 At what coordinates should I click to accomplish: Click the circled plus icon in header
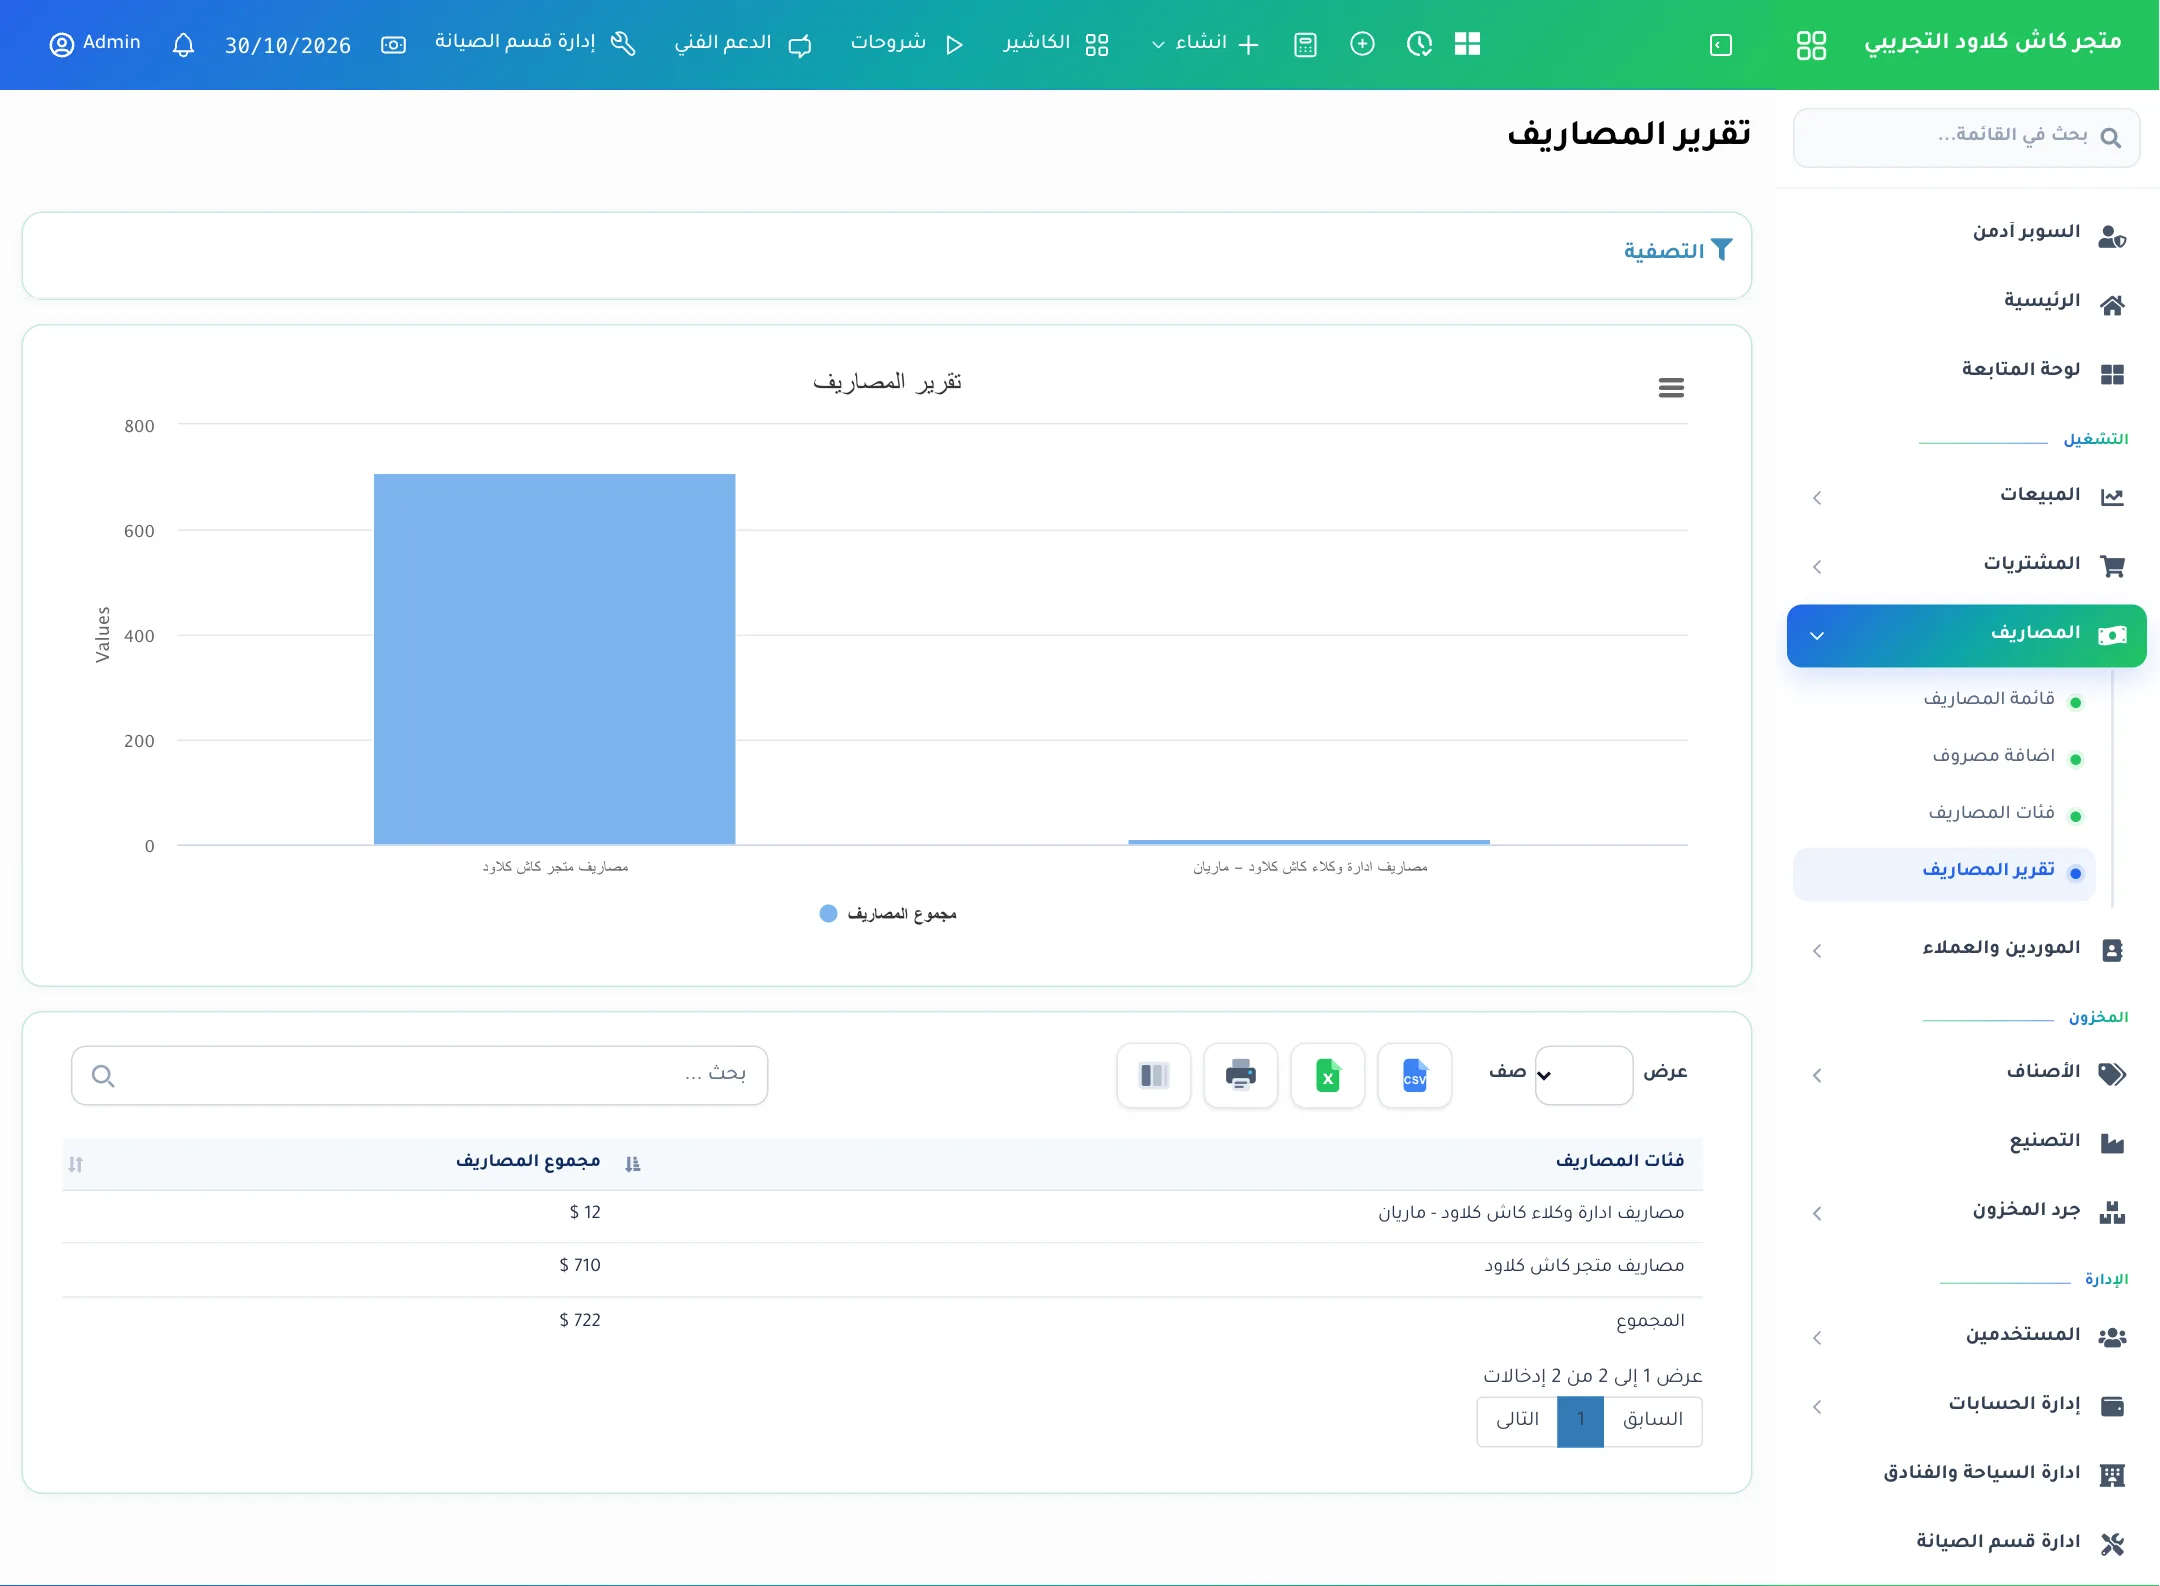pos(1362,44)
